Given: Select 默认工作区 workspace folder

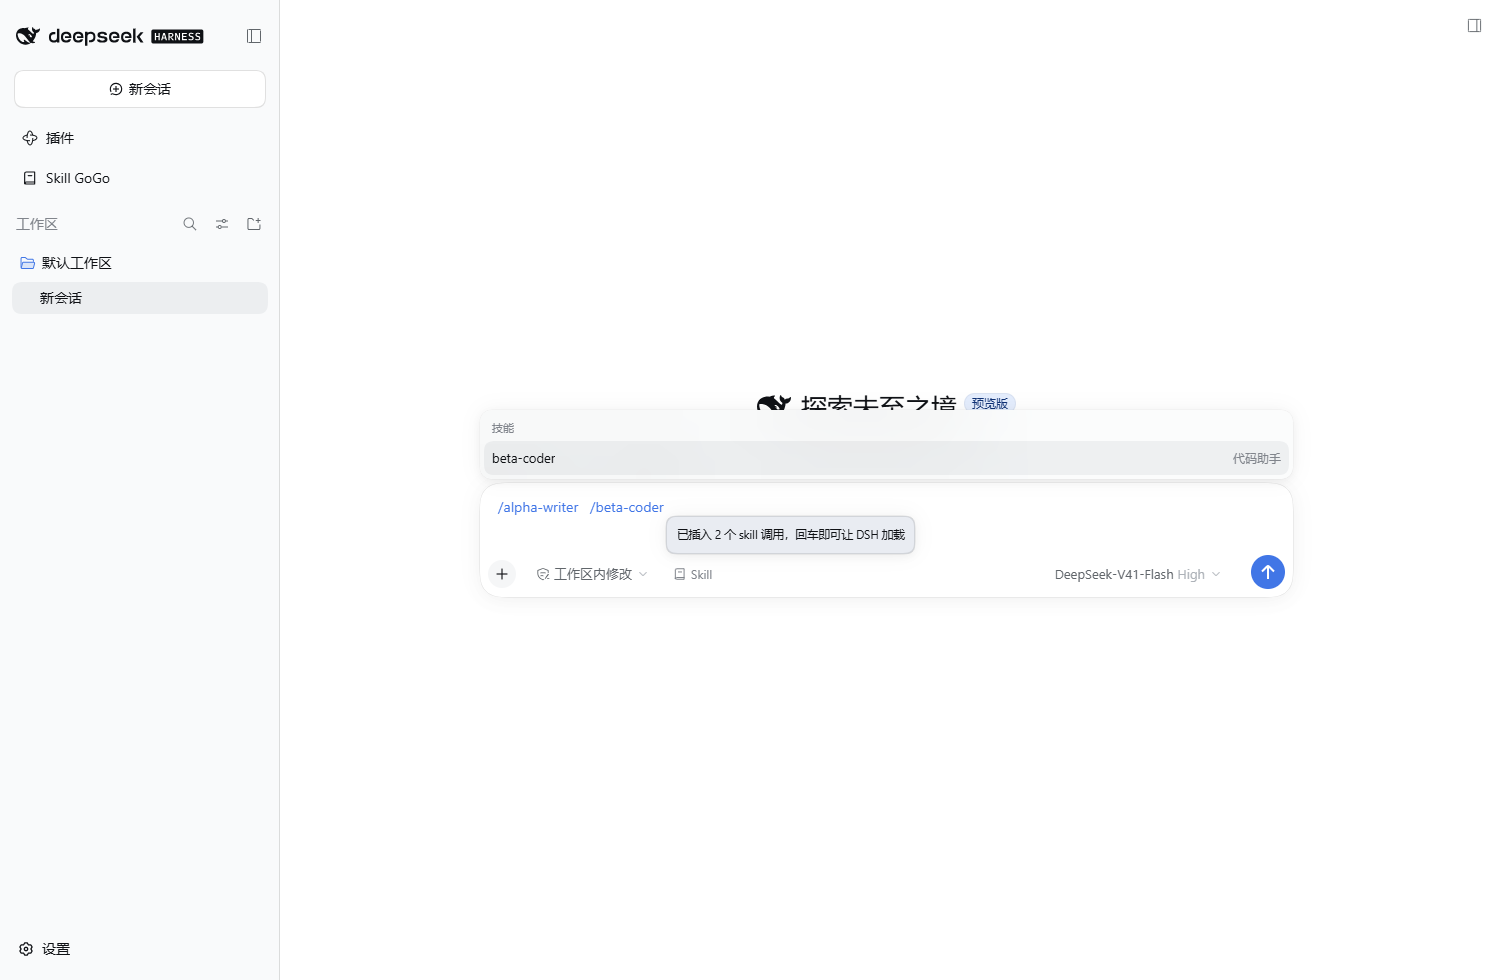Looking at the screenshot, I should pyautogui.click(x=140, y=263).
